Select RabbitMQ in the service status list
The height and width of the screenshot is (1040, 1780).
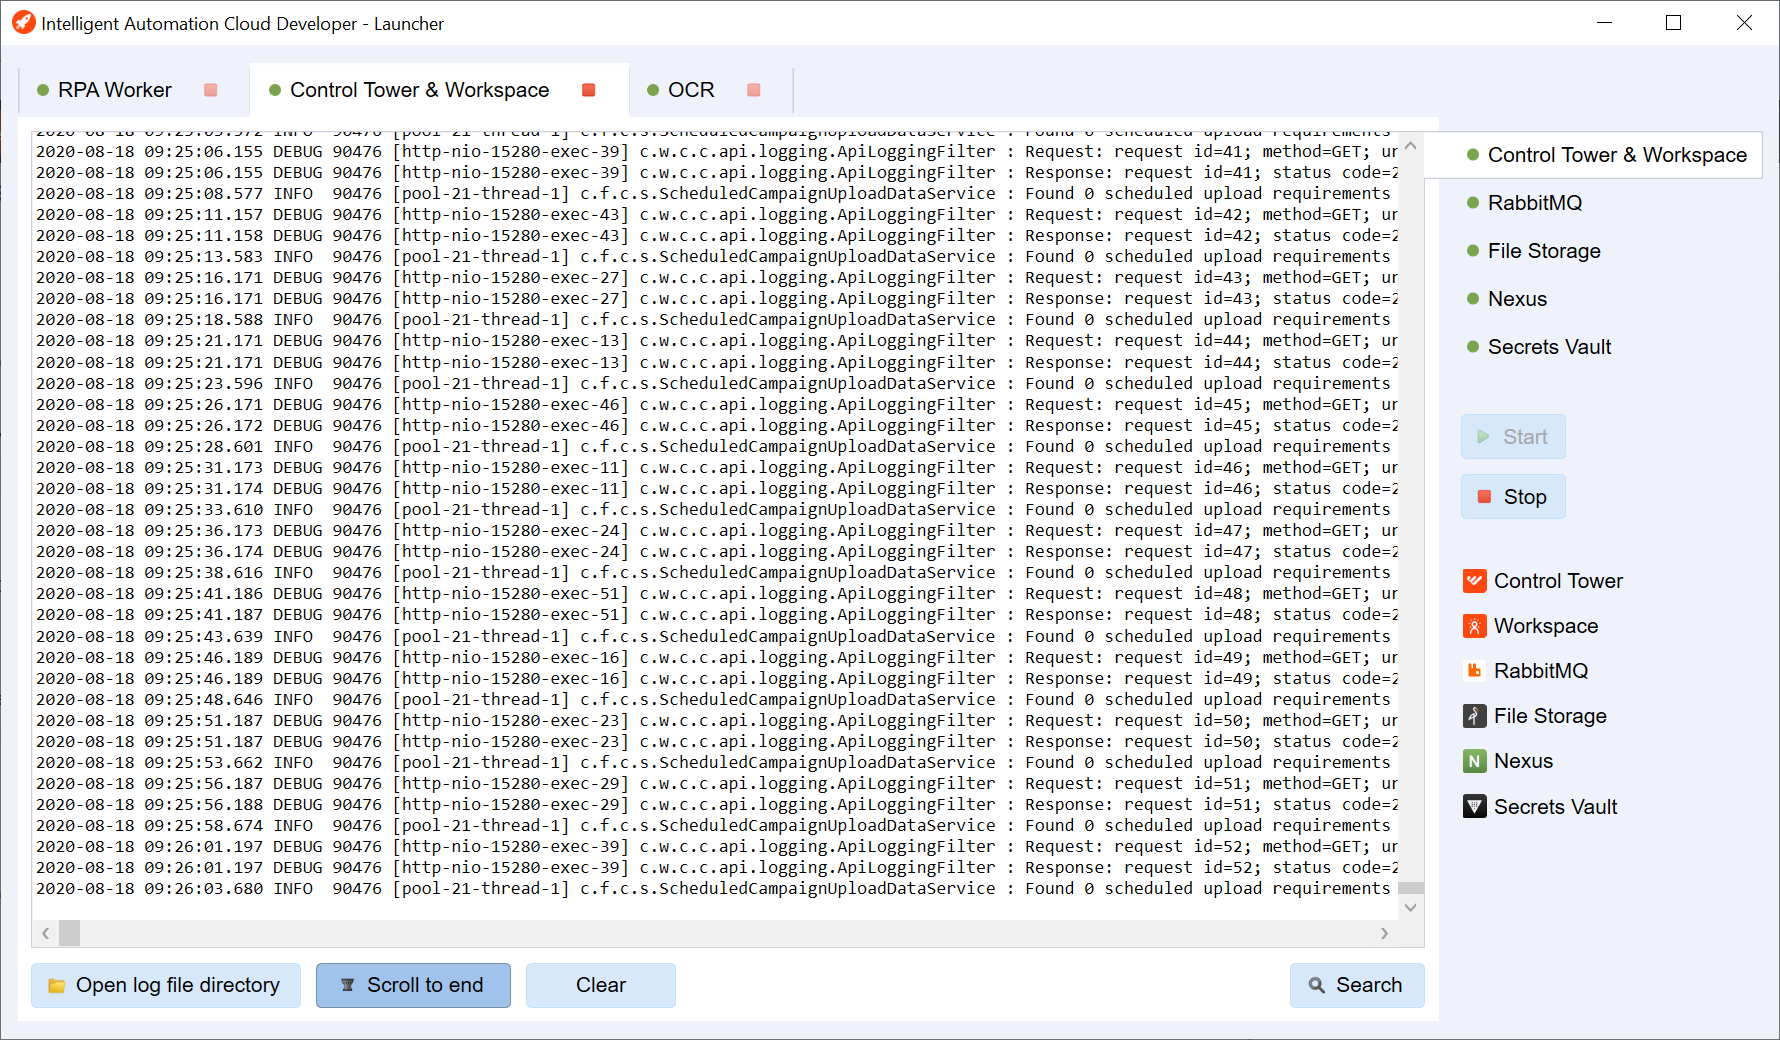1535,203
